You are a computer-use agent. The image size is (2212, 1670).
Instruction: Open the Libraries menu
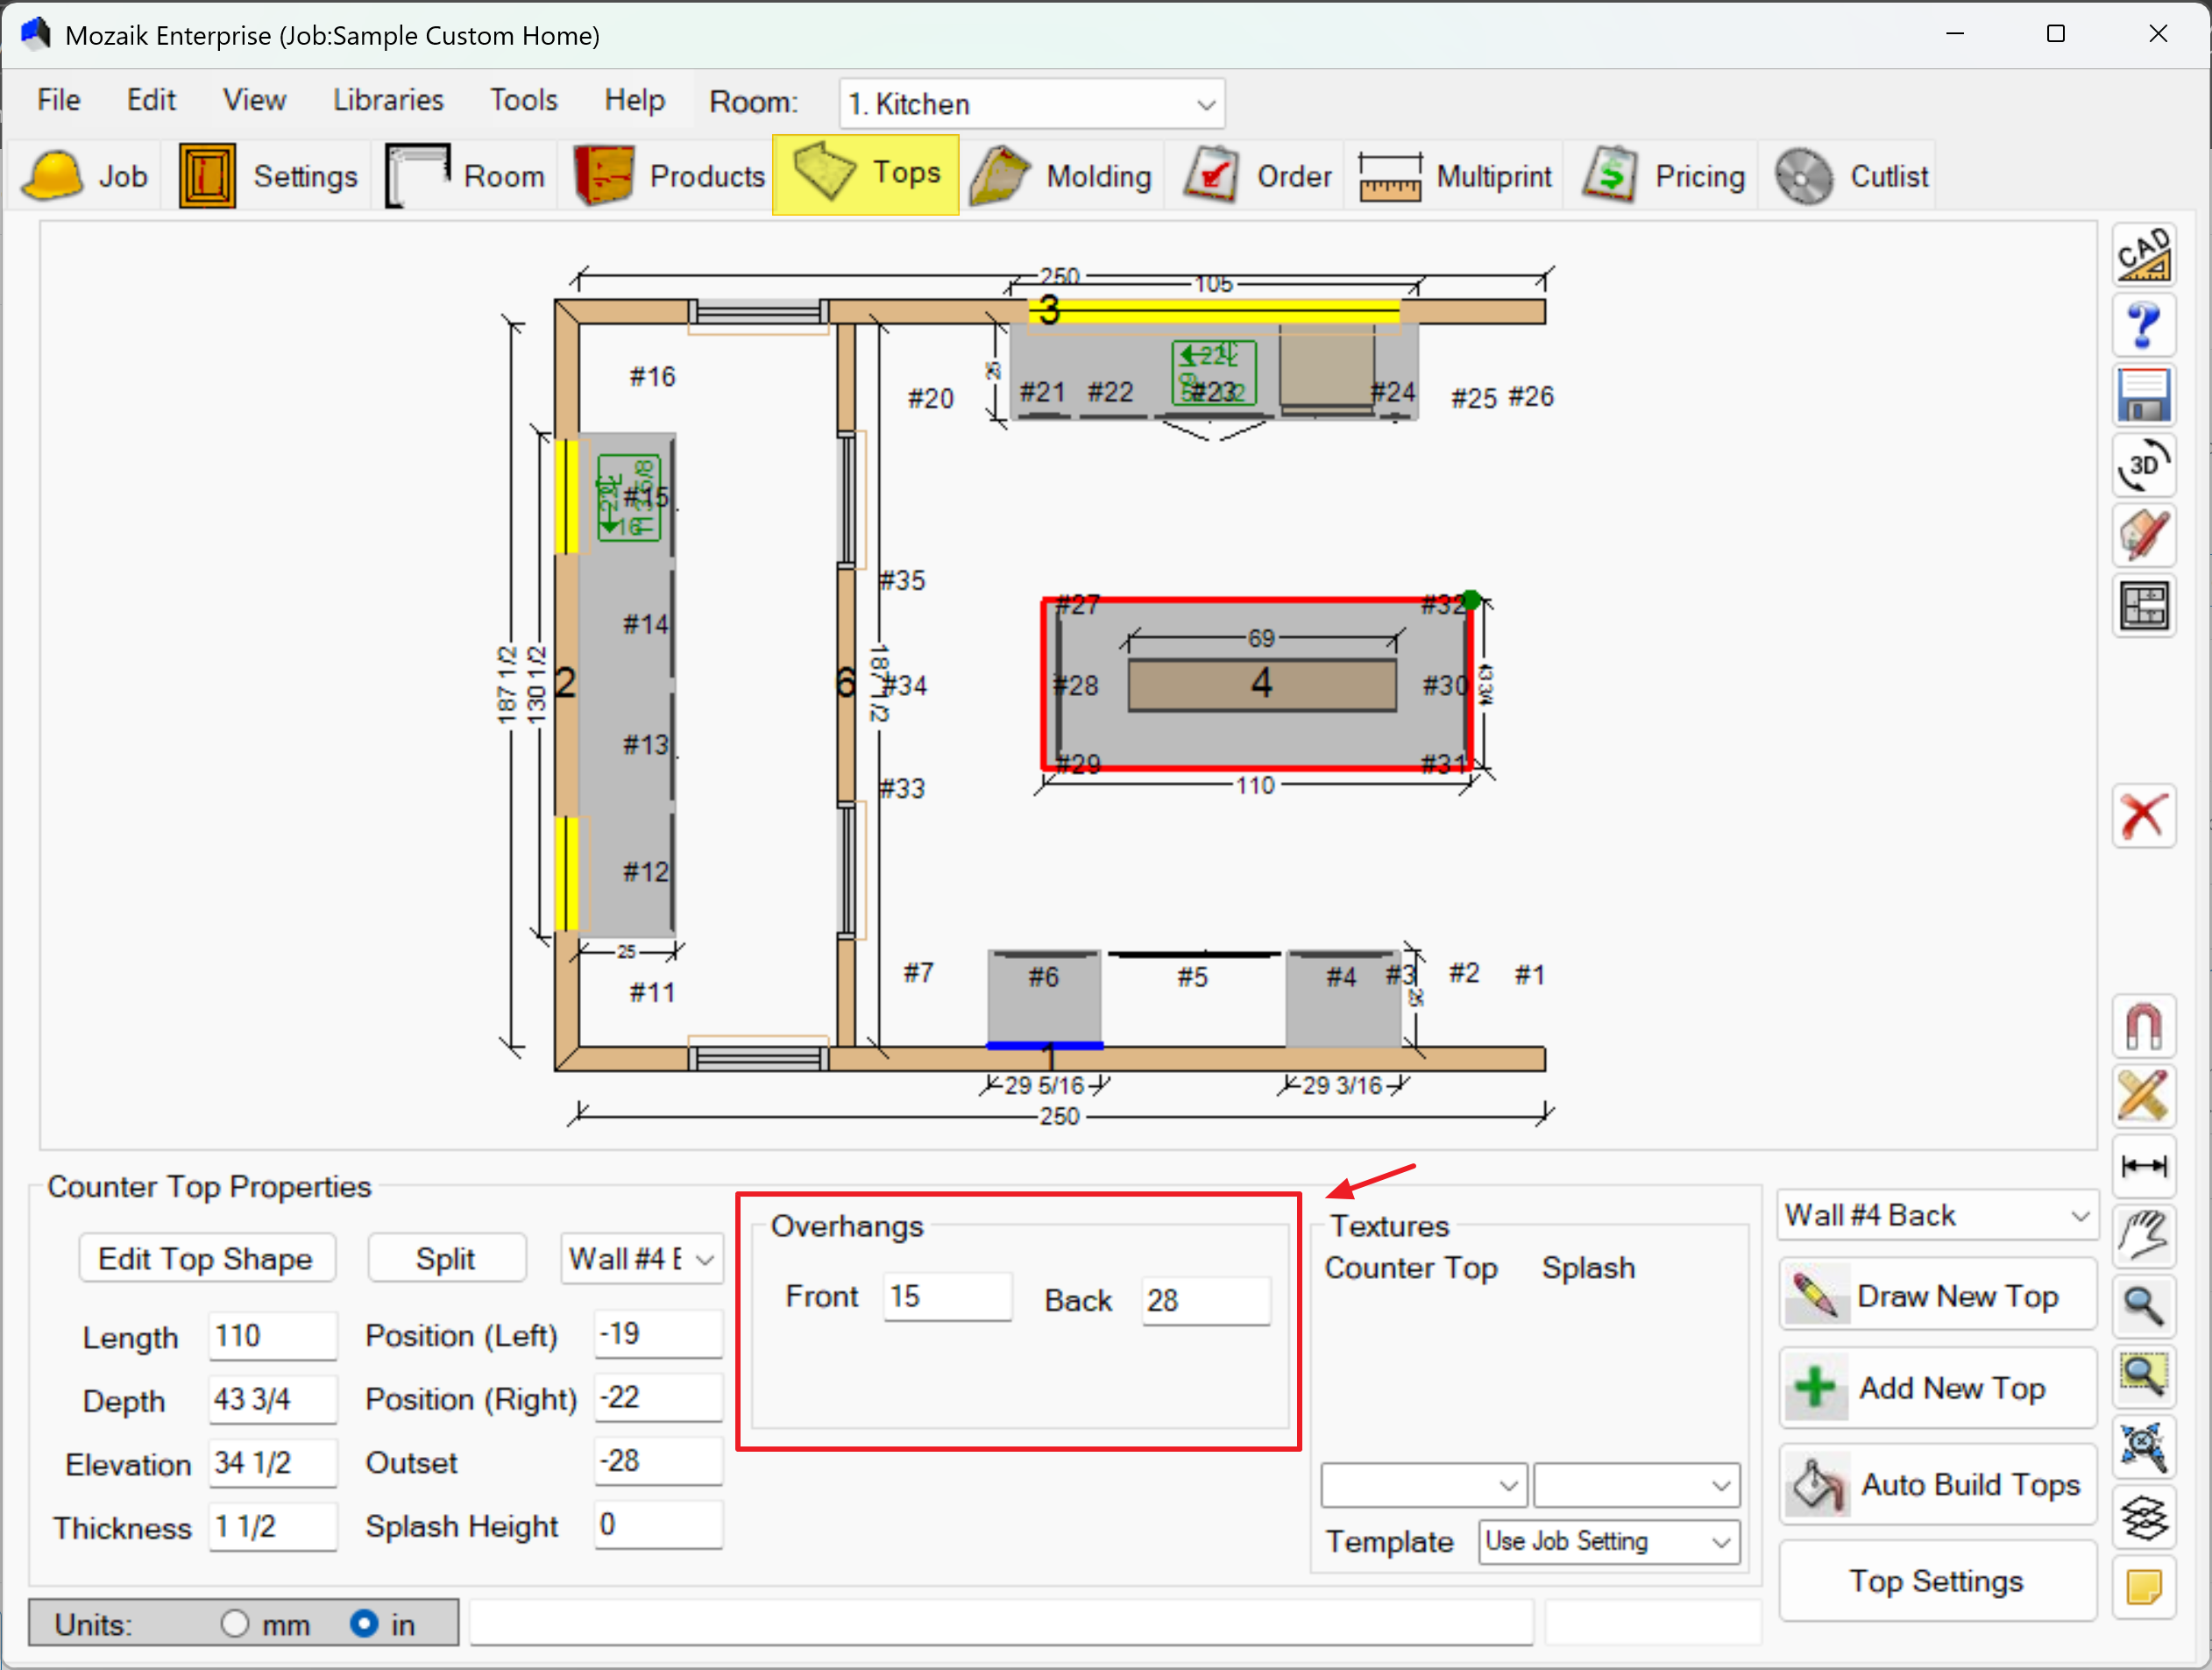pyautogui.click(x=388, y=100)
